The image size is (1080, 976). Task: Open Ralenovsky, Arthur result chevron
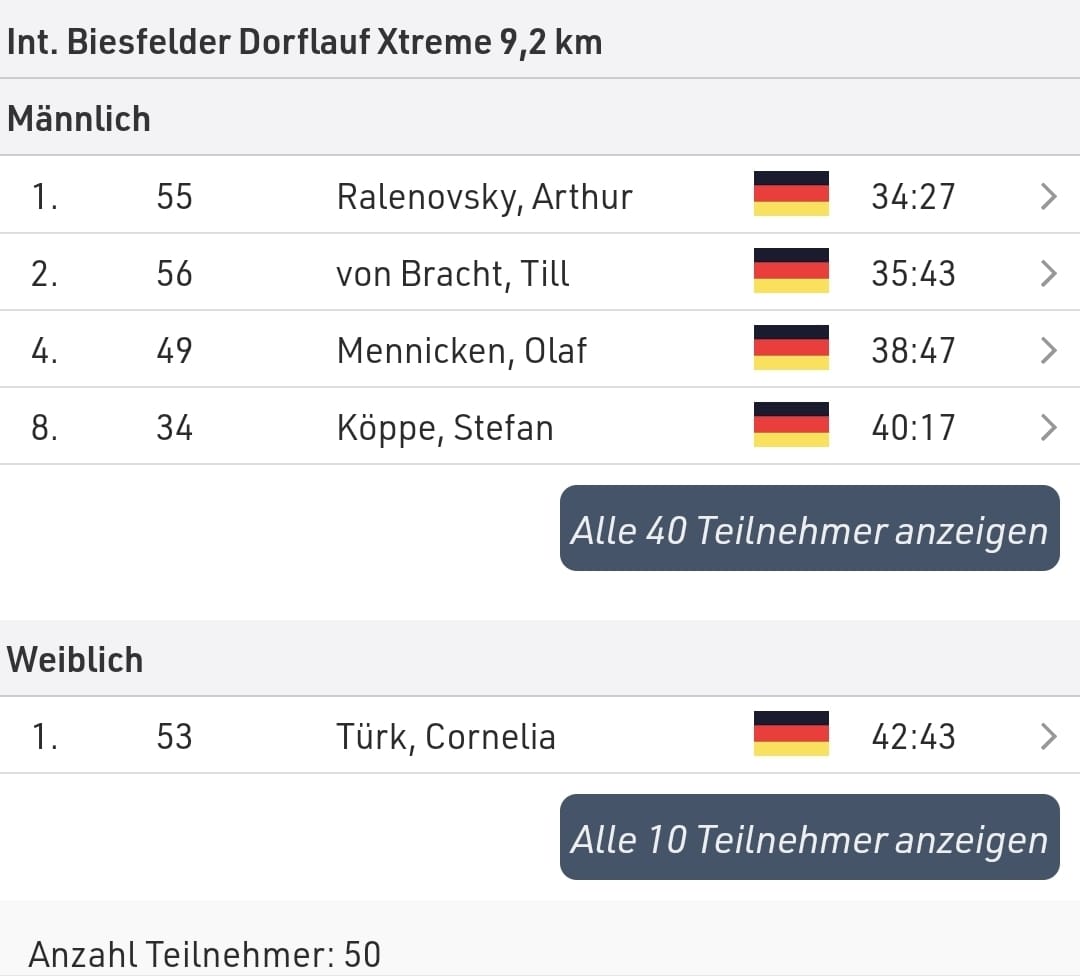coord(1048,196)
